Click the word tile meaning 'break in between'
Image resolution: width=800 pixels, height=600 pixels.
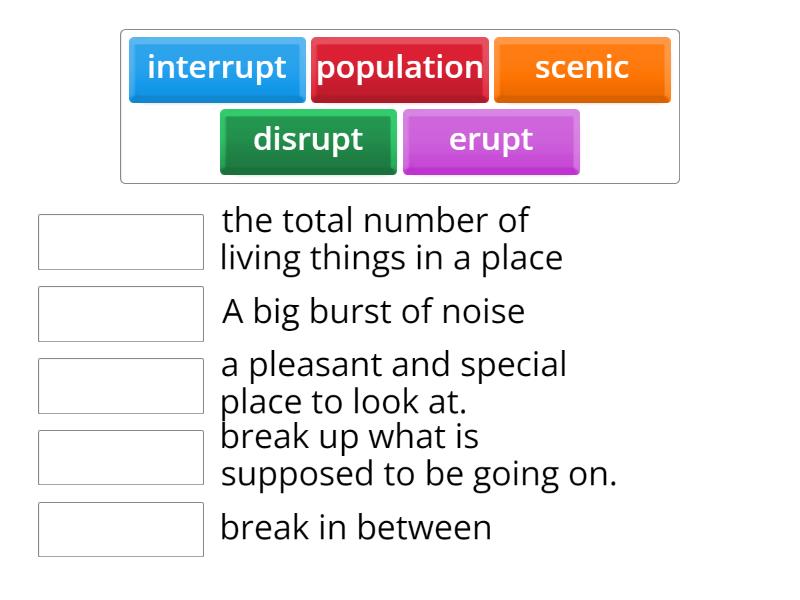click(x=217, y=69)
